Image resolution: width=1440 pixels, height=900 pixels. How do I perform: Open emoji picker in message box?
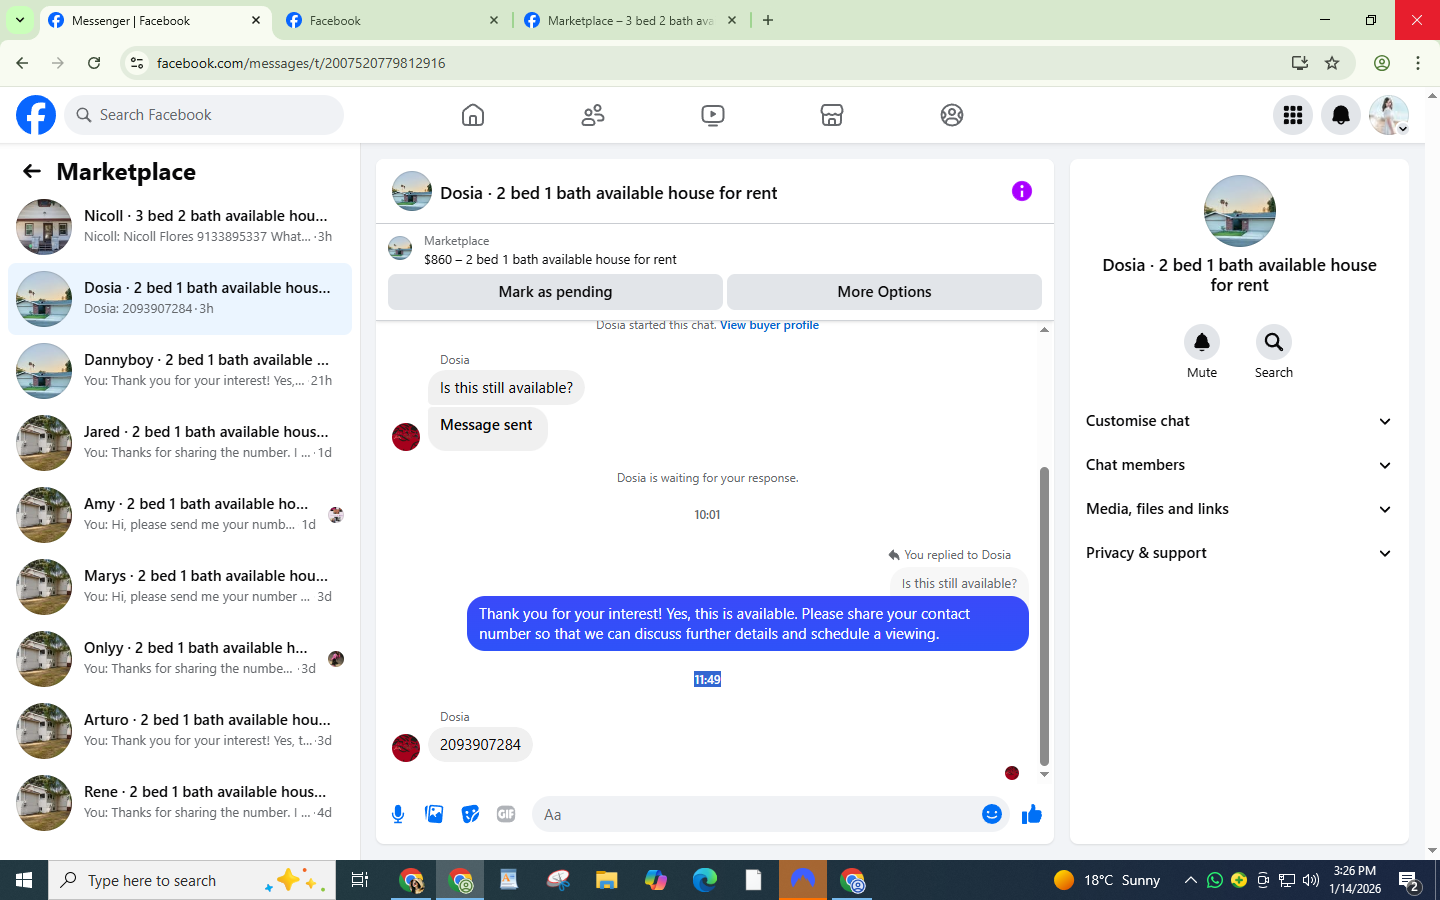click(992, 814)
